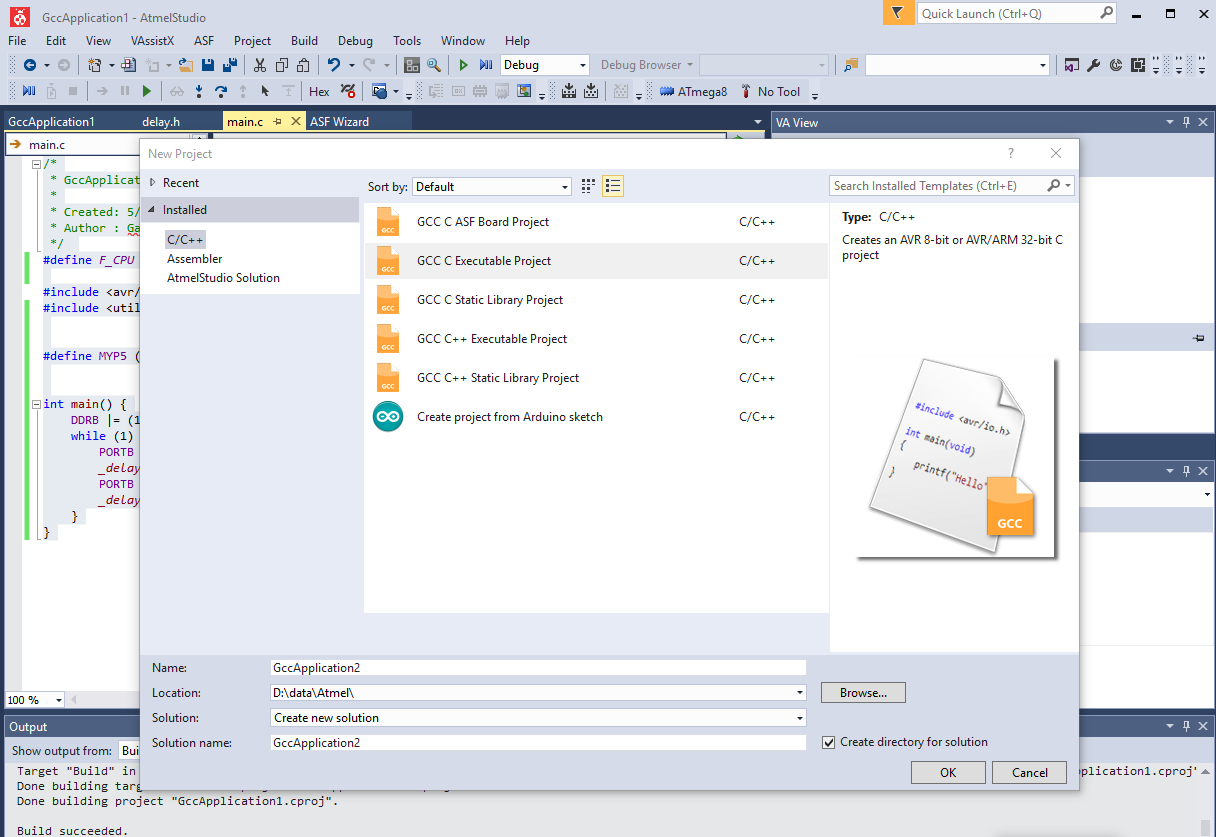The image size is (1216, 837).
Task: Click the dialog help question mark
Action: click(x=1011, y=153)
